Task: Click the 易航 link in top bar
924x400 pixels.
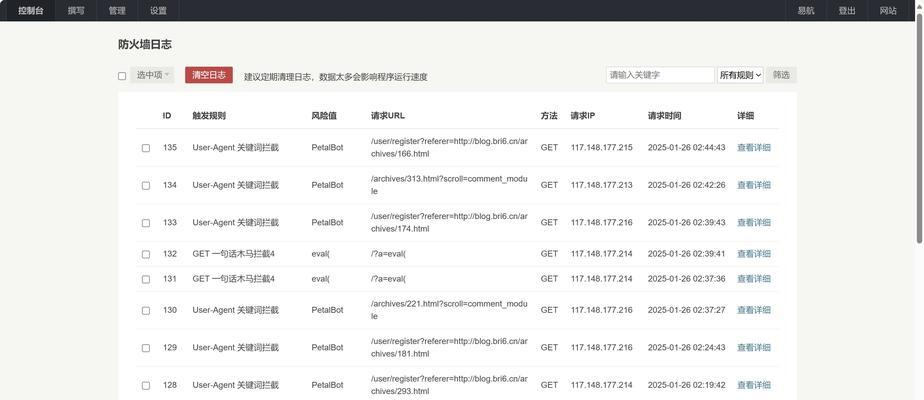Action: point(806,11)
